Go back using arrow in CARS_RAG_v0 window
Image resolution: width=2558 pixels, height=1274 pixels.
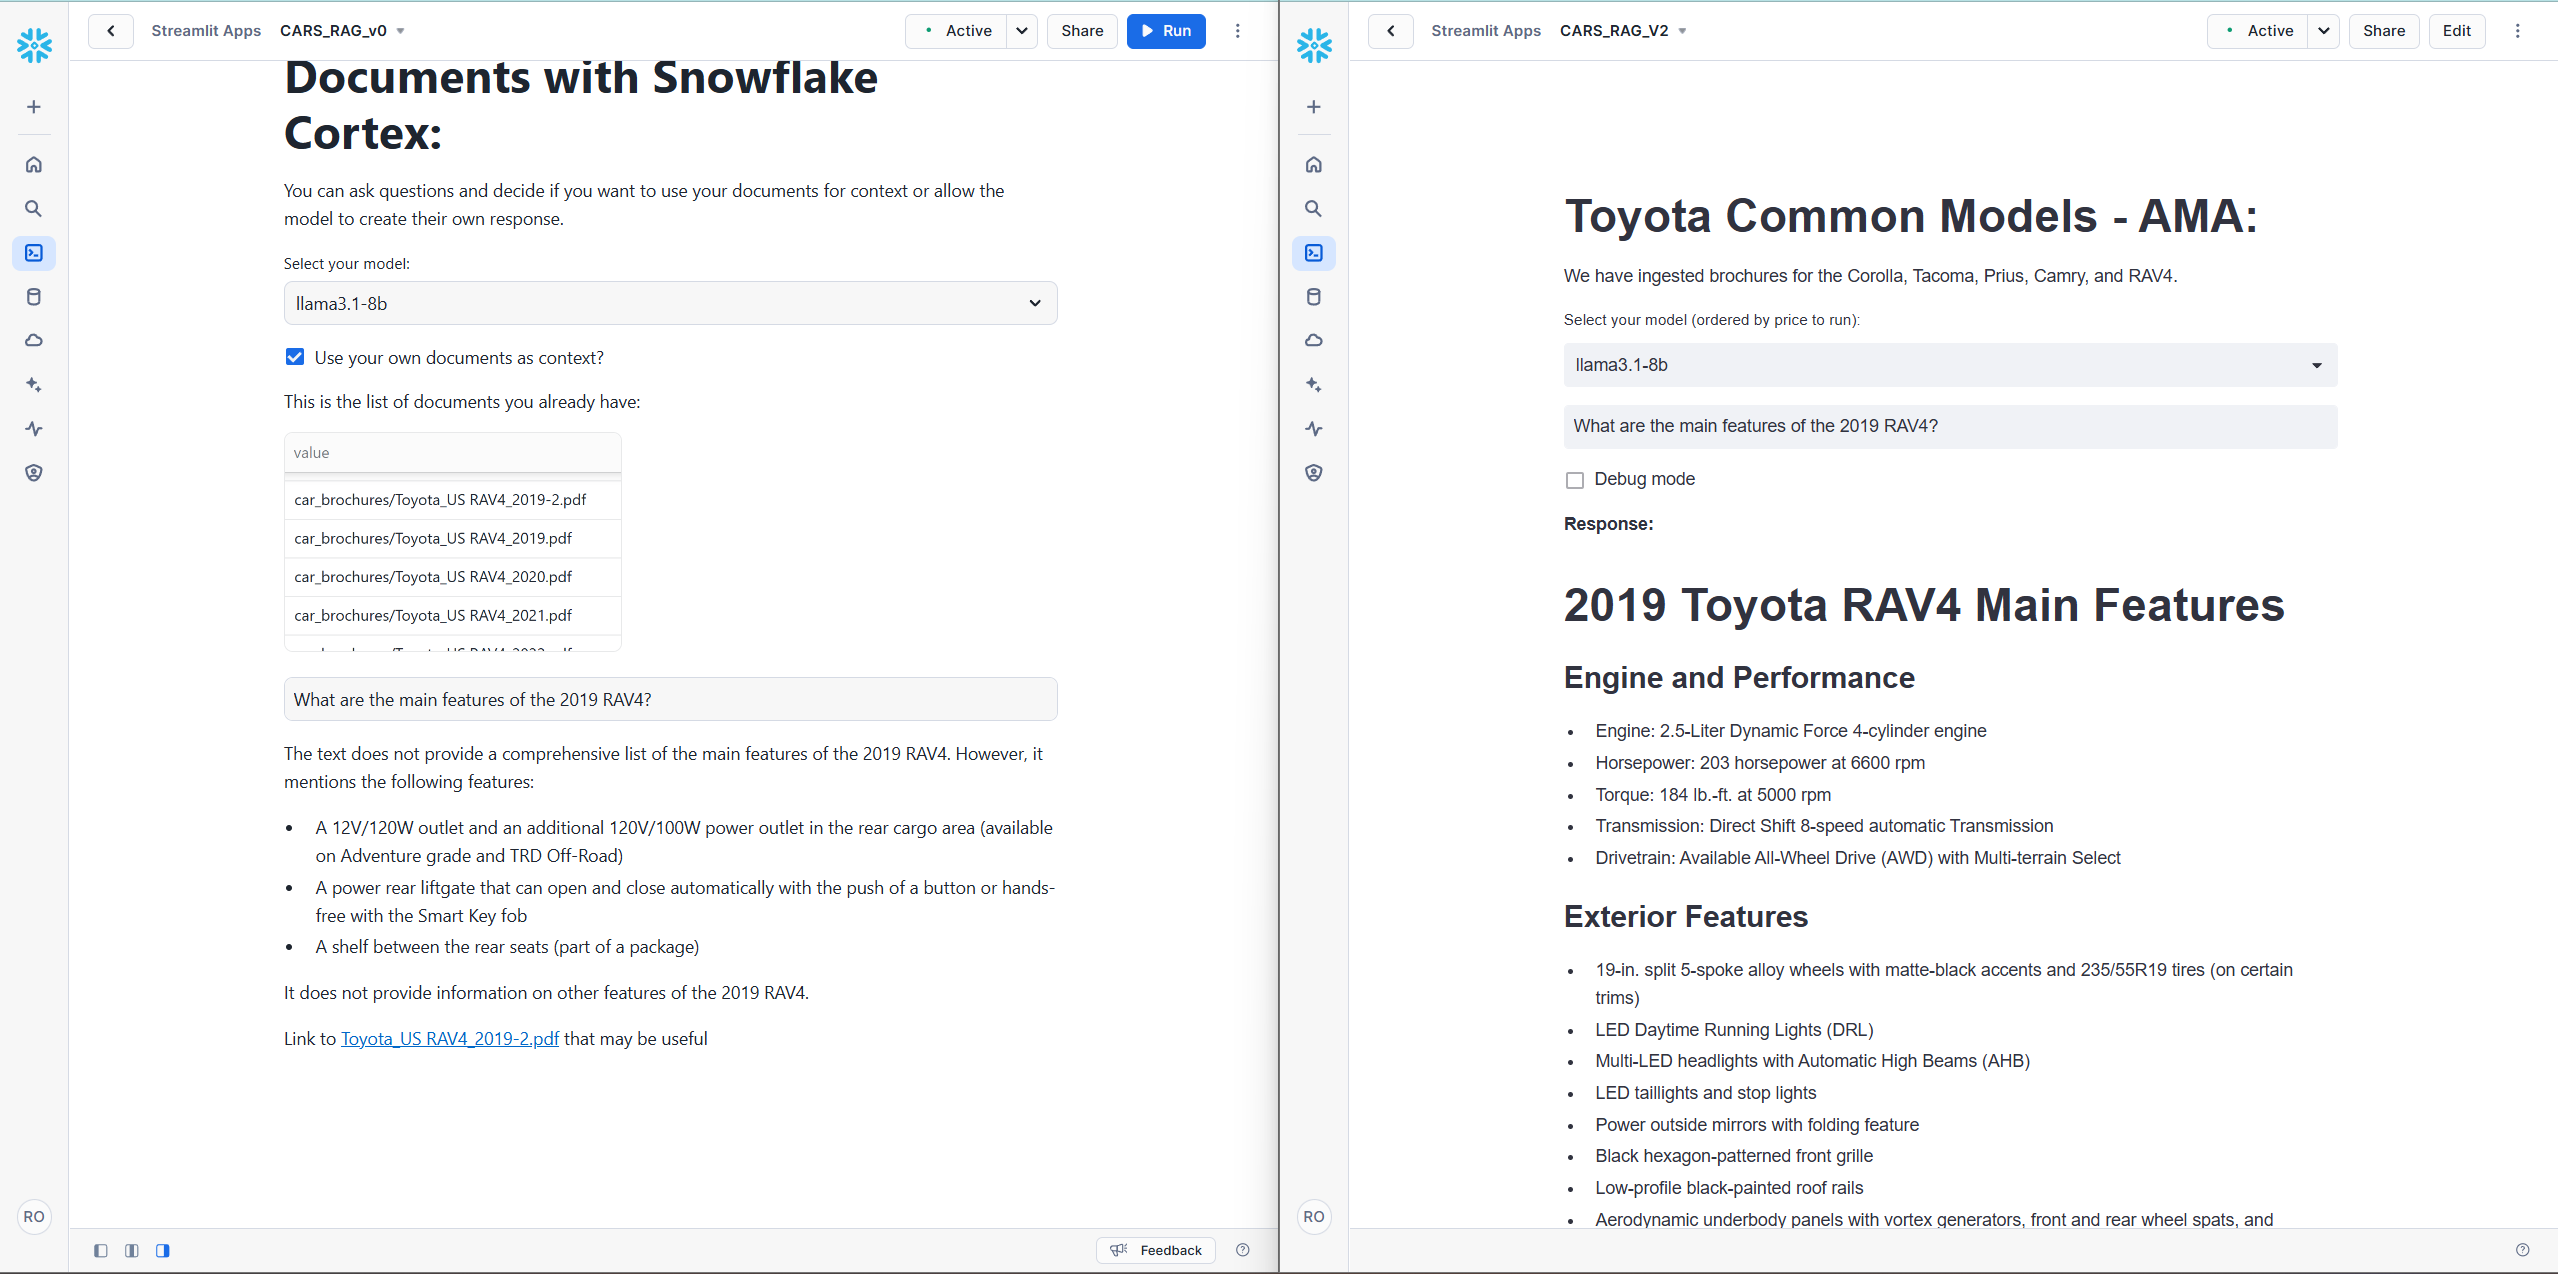point(111,31)
